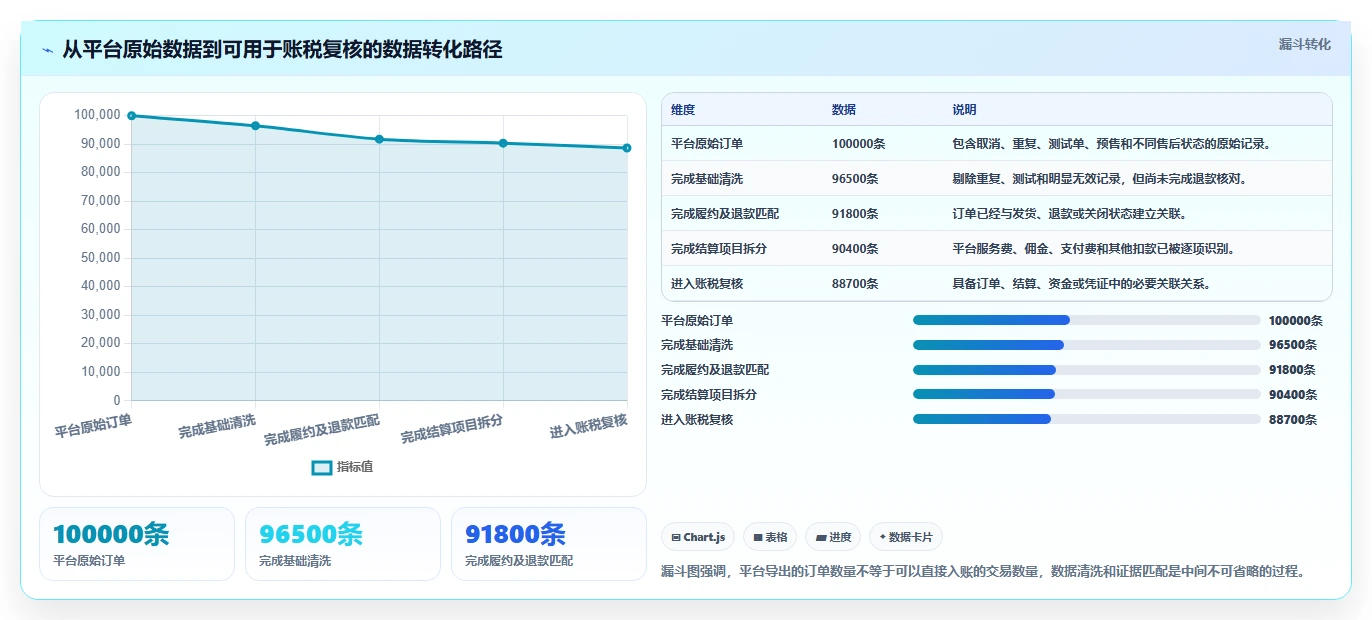
Task: Click the 进入账税复核 point on the line chart
Action: 627,148
